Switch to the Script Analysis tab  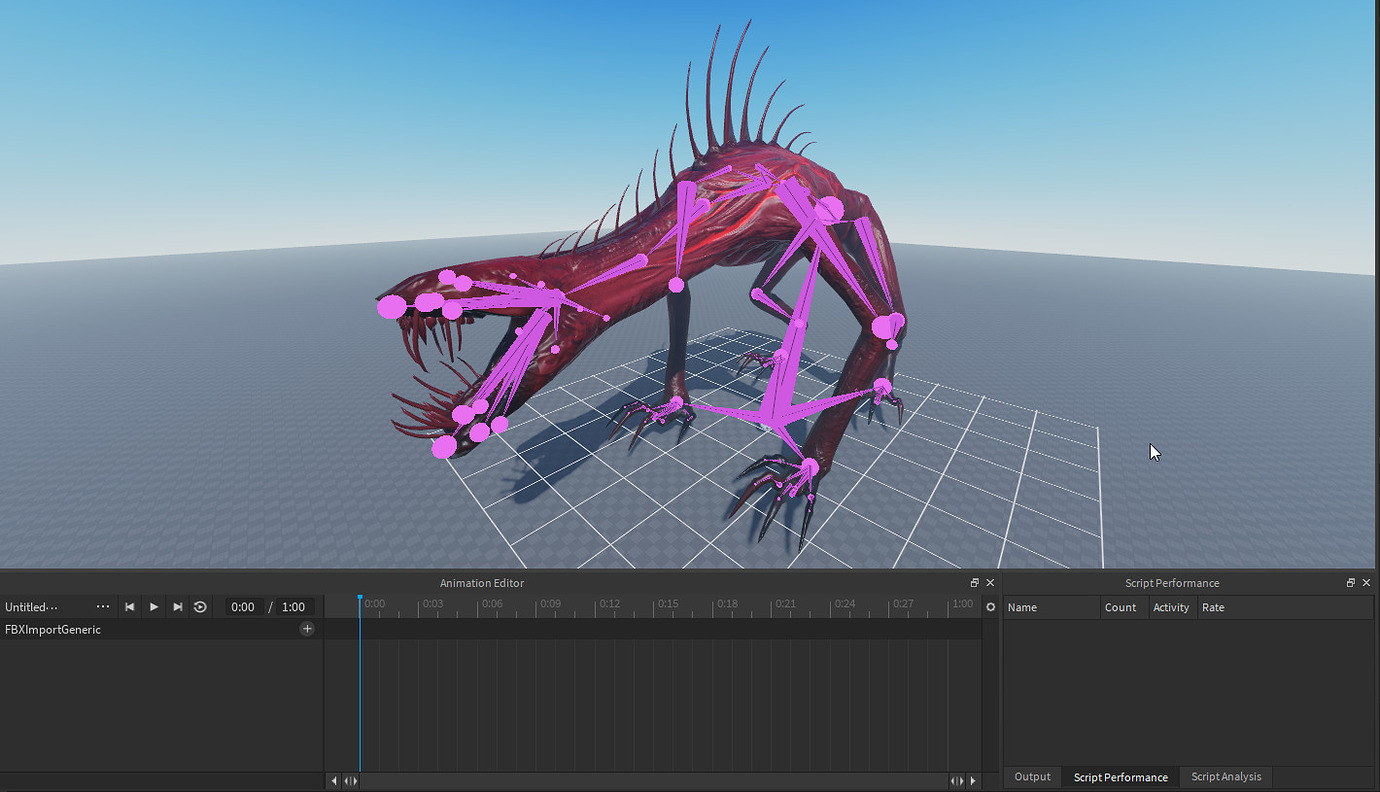click(x=1226, y=777)
